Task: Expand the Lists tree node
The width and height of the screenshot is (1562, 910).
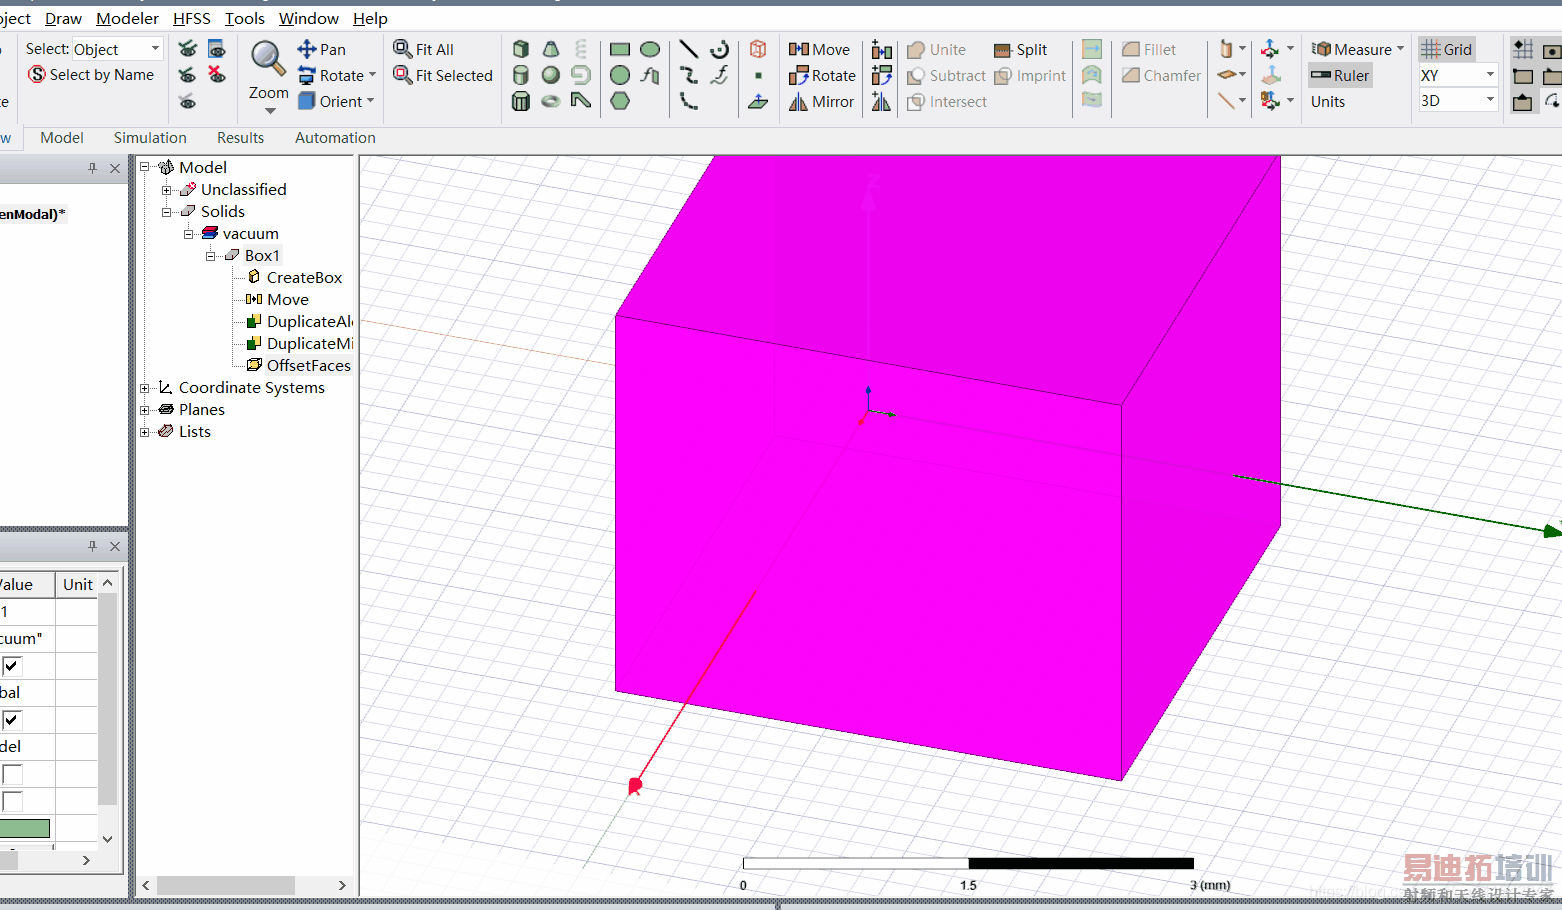Action: [145, 432]
